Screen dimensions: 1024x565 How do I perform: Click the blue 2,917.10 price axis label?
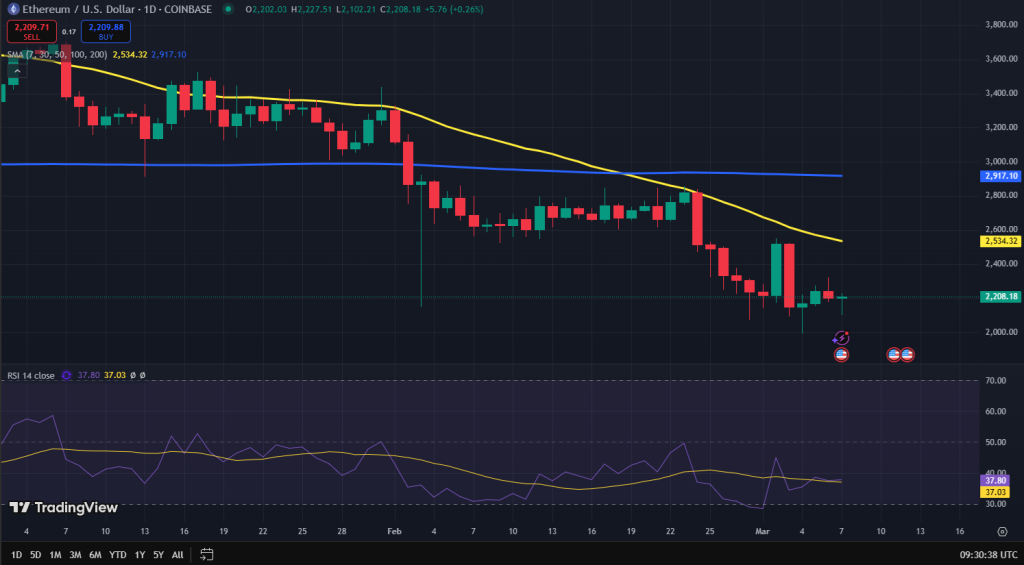click(x=1000, y=176)
